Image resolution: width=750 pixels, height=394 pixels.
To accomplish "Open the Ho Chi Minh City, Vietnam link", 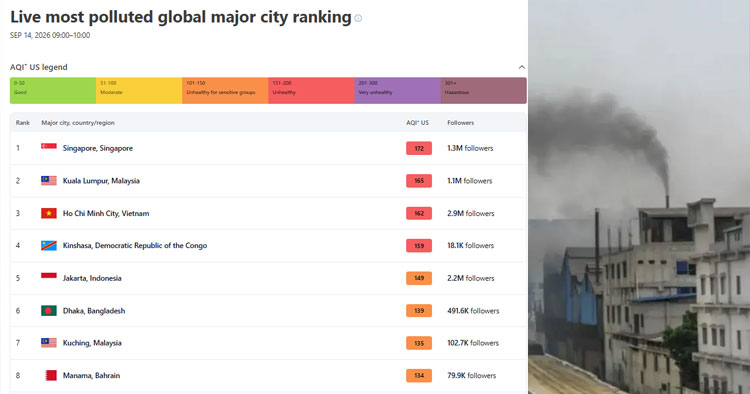I will click(106, 213).
